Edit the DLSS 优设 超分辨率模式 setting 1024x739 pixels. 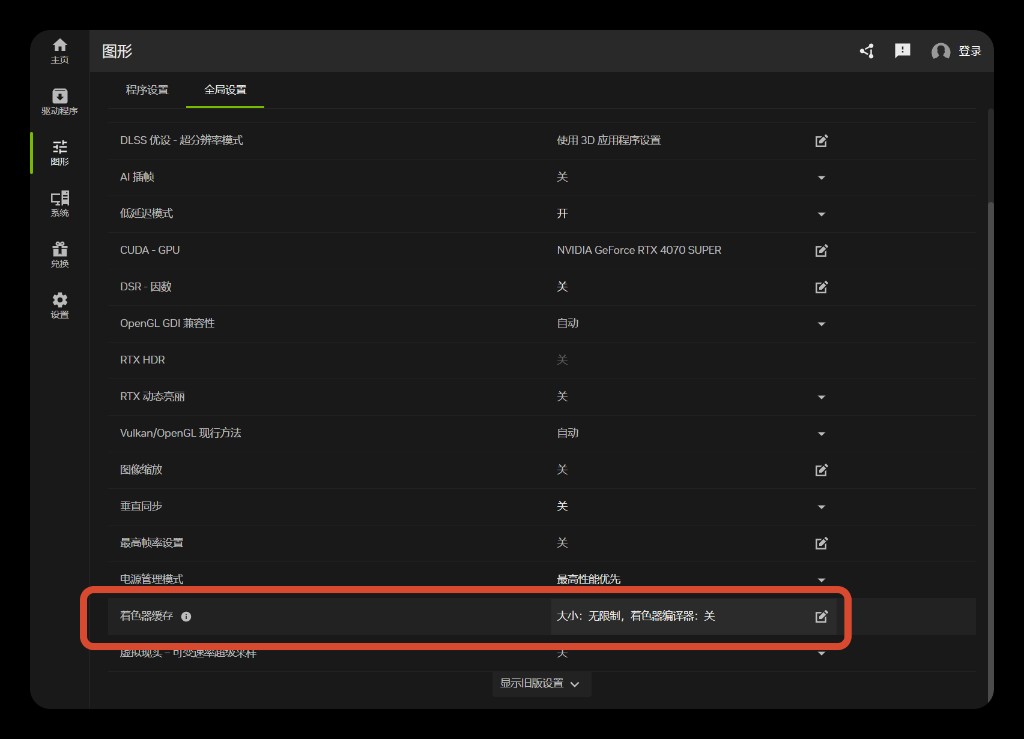point(821,140)
